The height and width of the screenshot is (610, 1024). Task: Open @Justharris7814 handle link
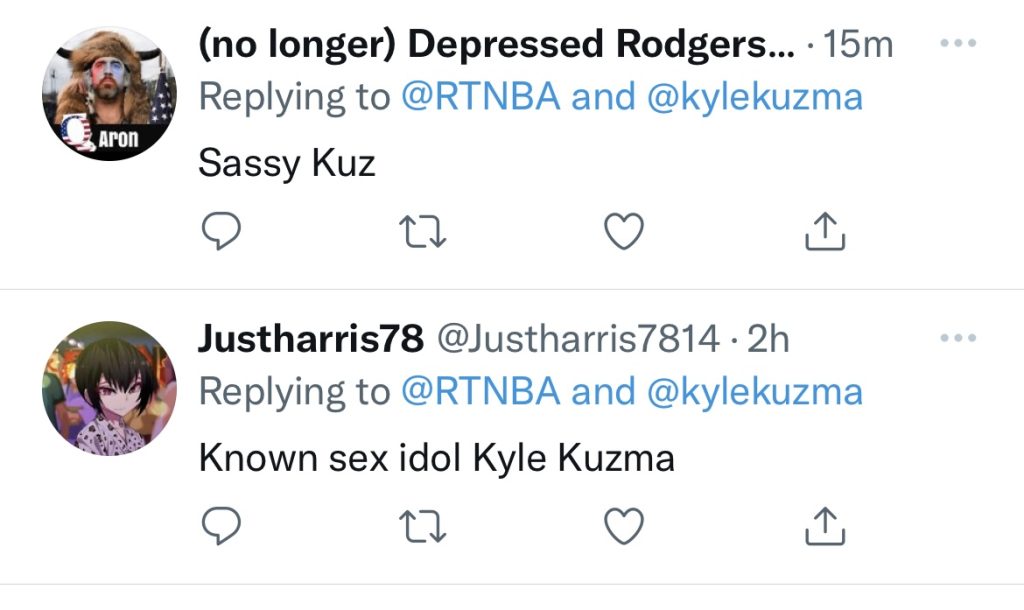pos(578,338)
